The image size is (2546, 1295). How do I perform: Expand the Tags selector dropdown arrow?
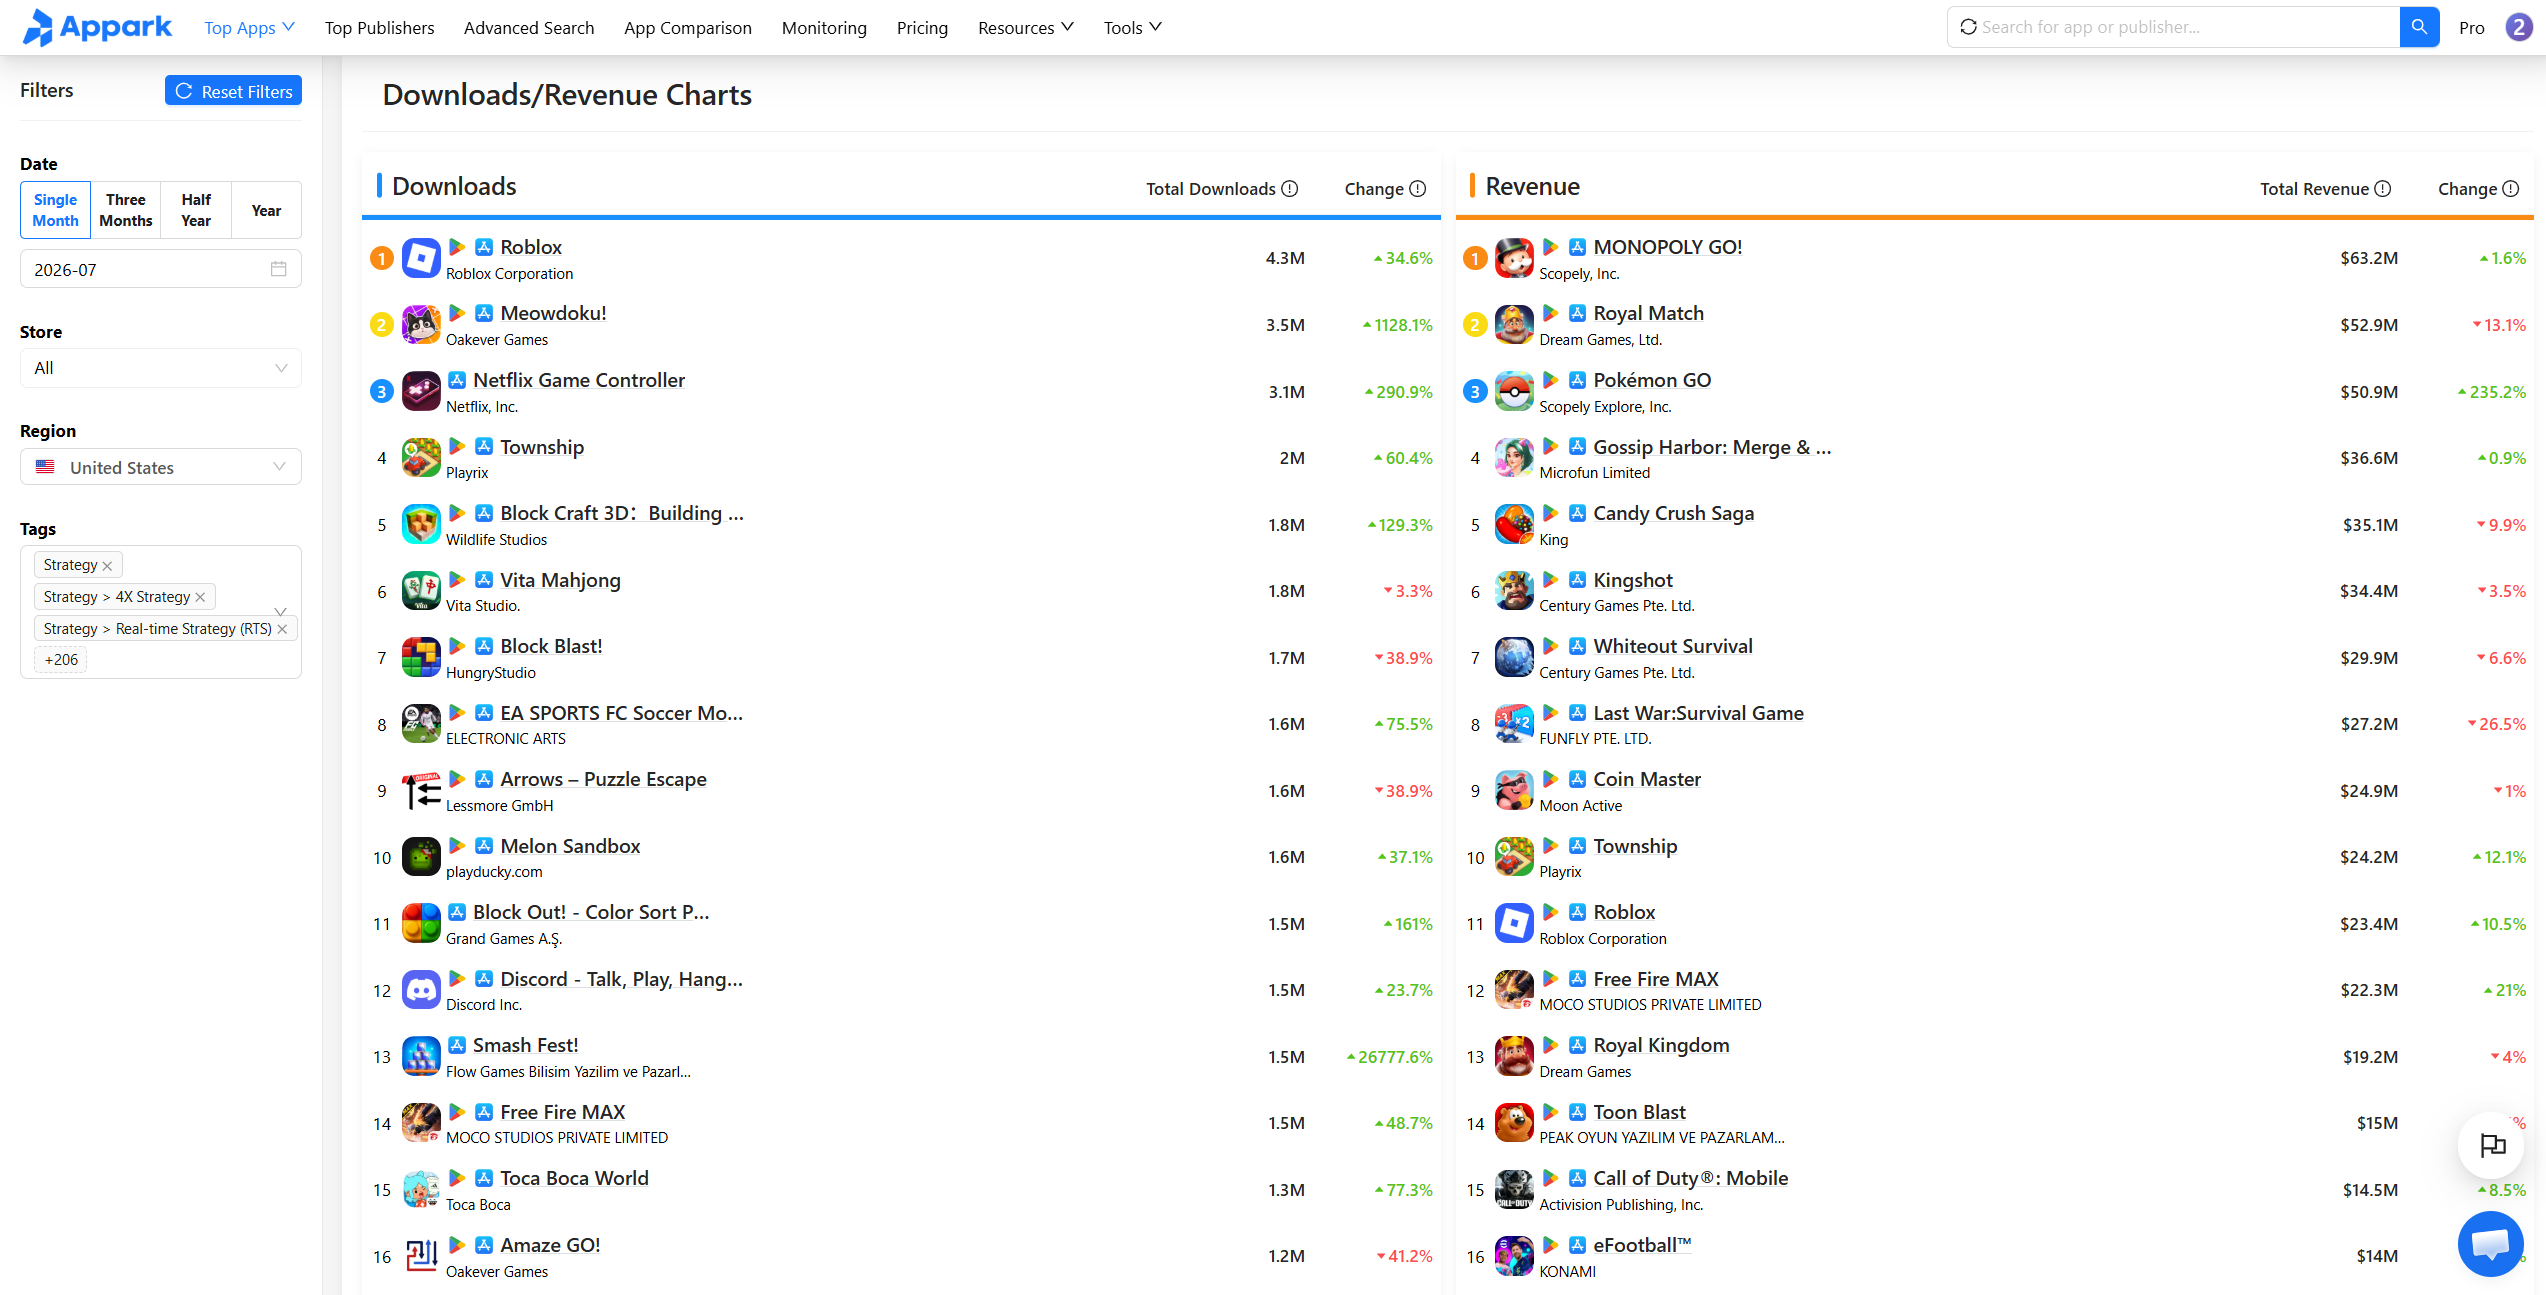(x=281, y=611)
